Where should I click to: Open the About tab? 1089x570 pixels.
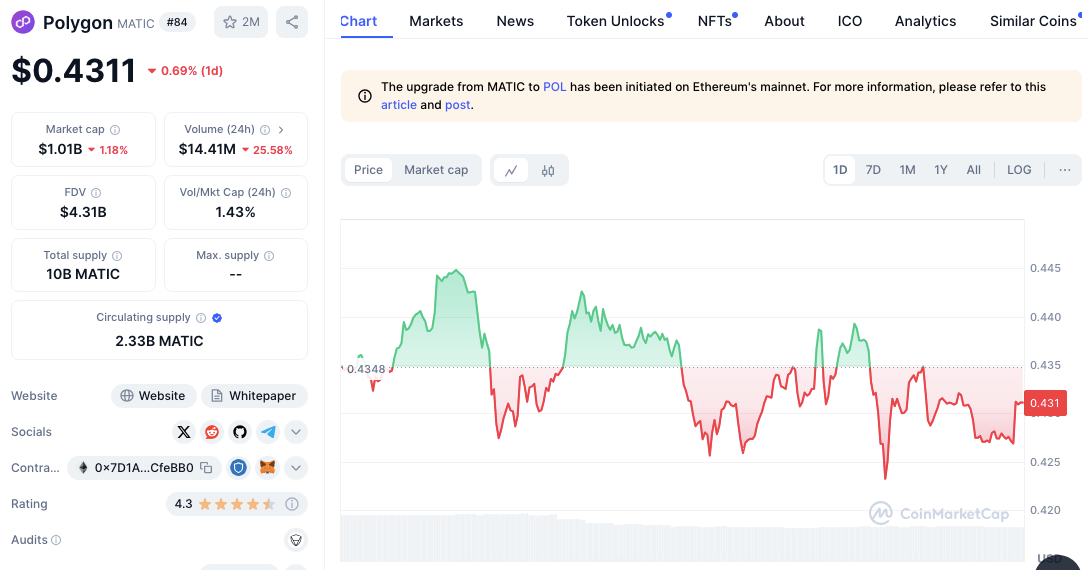784,22
